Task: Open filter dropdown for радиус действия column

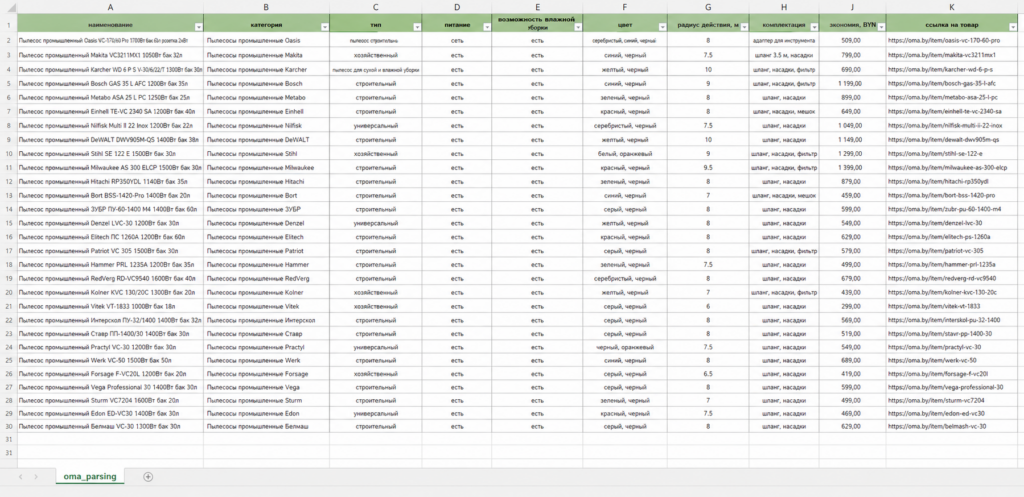Action: click(x=744, y=27)
